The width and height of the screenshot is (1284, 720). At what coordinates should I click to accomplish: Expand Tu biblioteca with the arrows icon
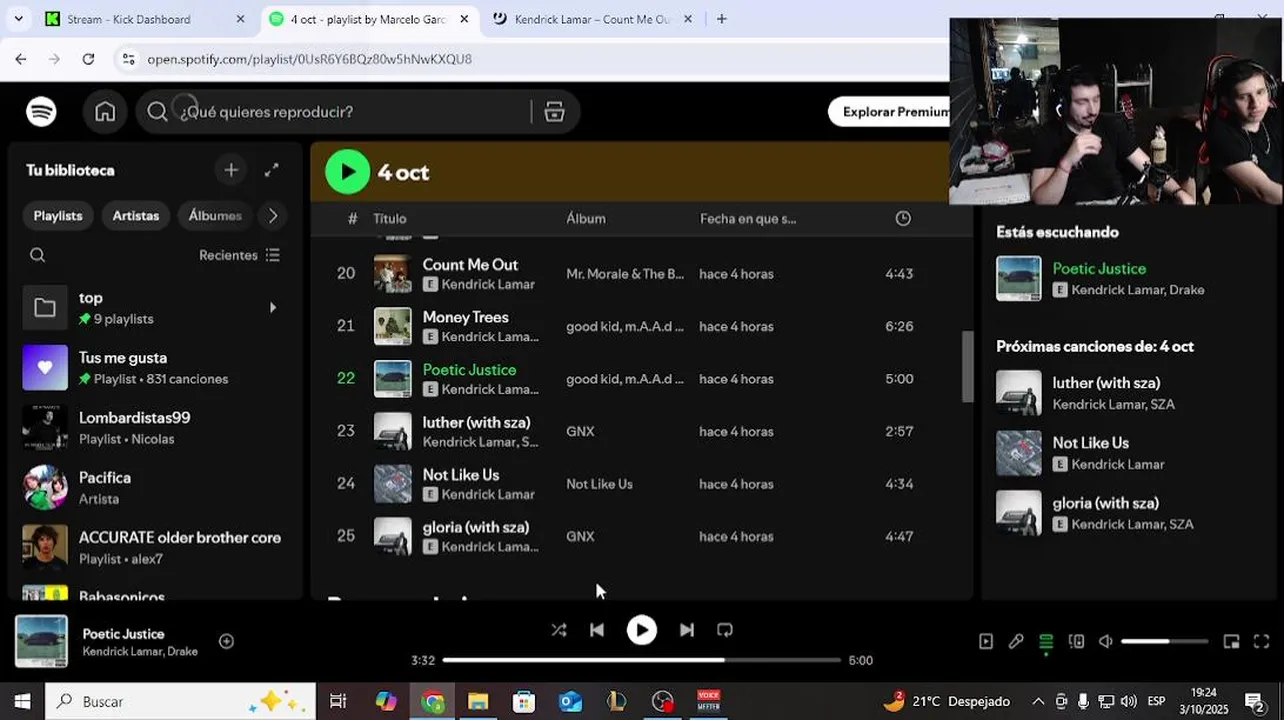[x=272, y=170]
